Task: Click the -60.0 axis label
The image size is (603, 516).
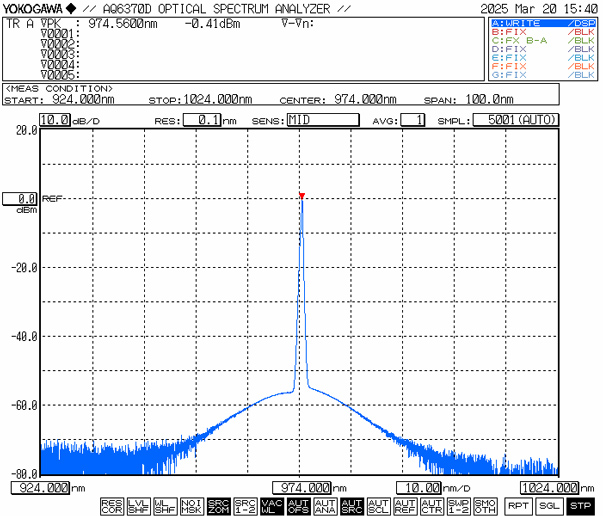Action: point(24,405)
